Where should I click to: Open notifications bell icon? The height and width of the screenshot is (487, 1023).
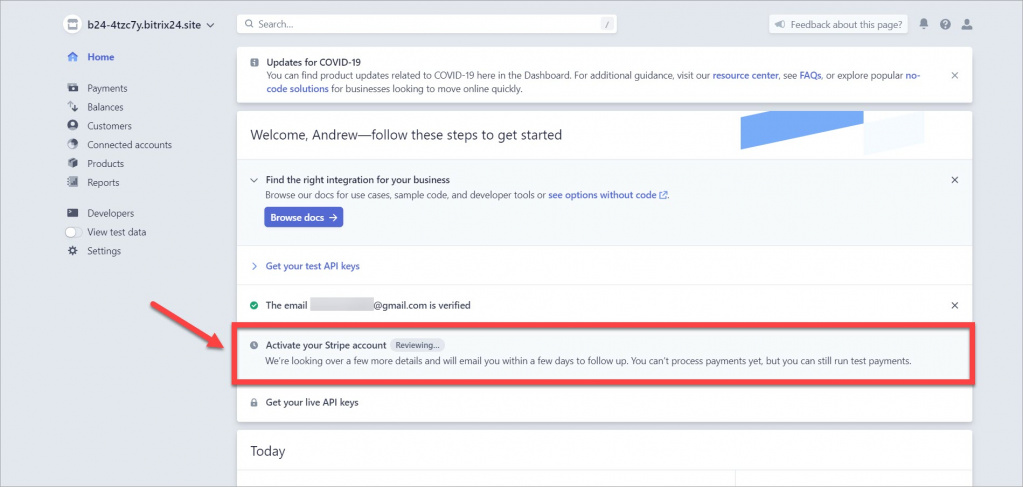(x=924, y=24)
